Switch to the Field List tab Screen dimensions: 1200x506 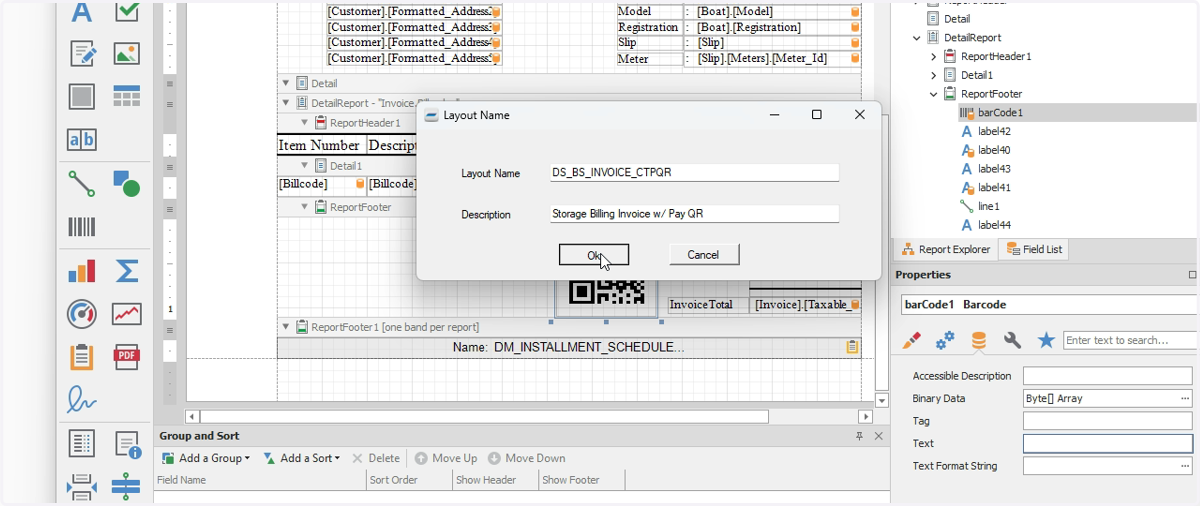point(1034,249)
